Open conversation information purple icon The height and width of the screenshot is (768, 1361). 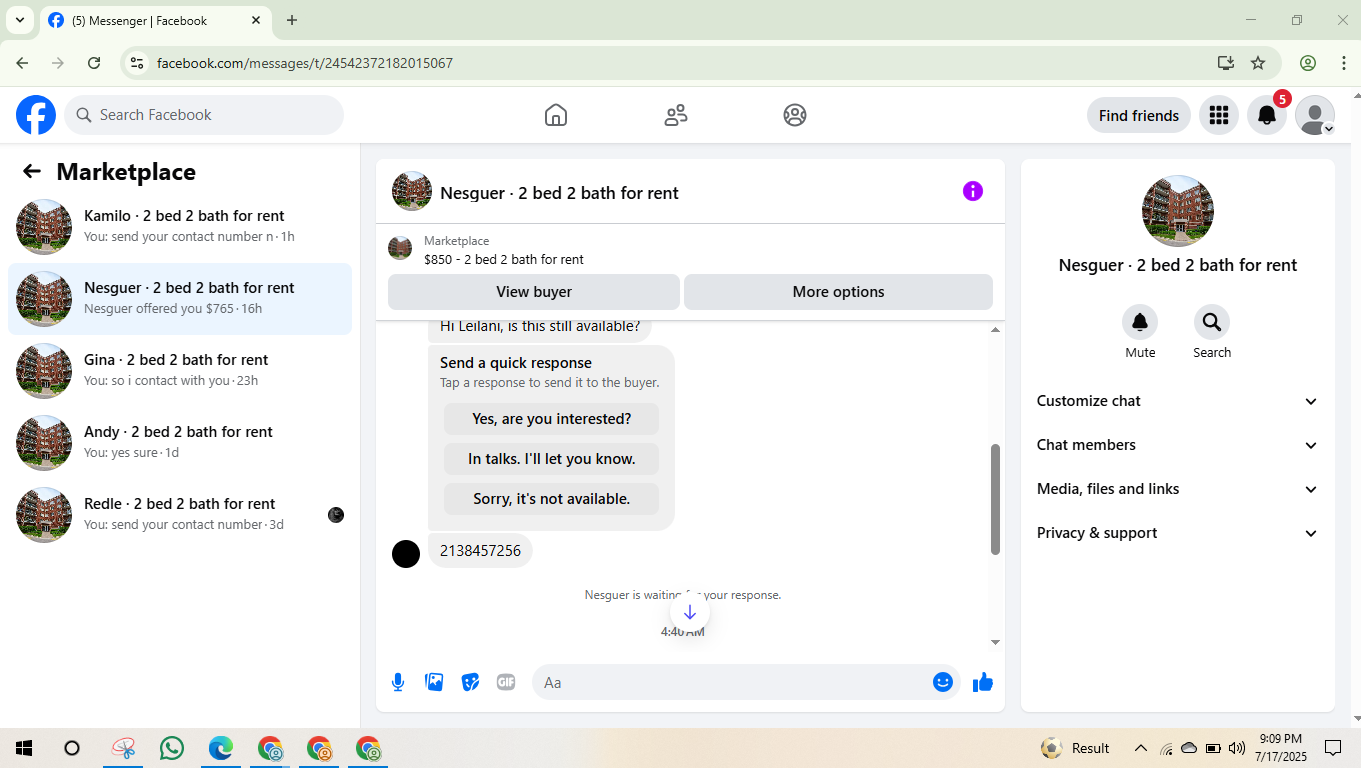(973, 191)
